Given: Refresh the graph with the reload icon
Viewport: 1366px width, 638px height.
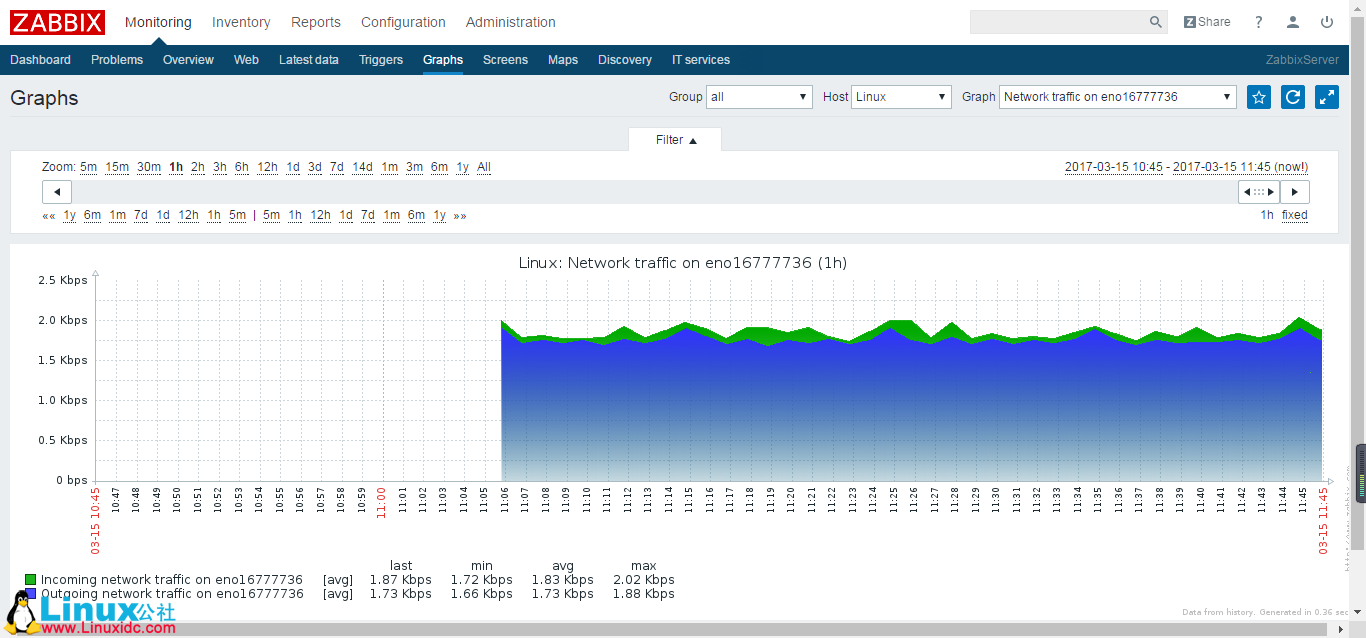Looking at the screenshot, I should pos(1292,97).
